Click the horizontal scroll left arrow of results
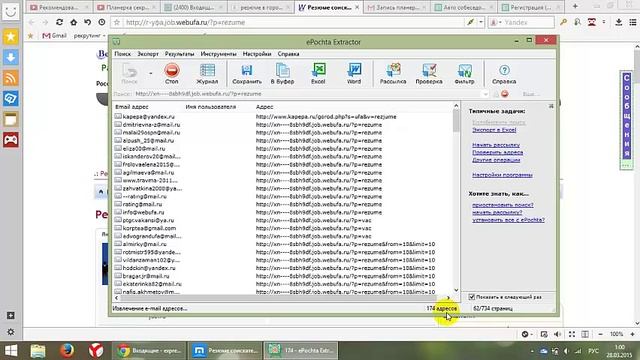The height and width of the screenshot is (360, 640). tap(117, 298)
